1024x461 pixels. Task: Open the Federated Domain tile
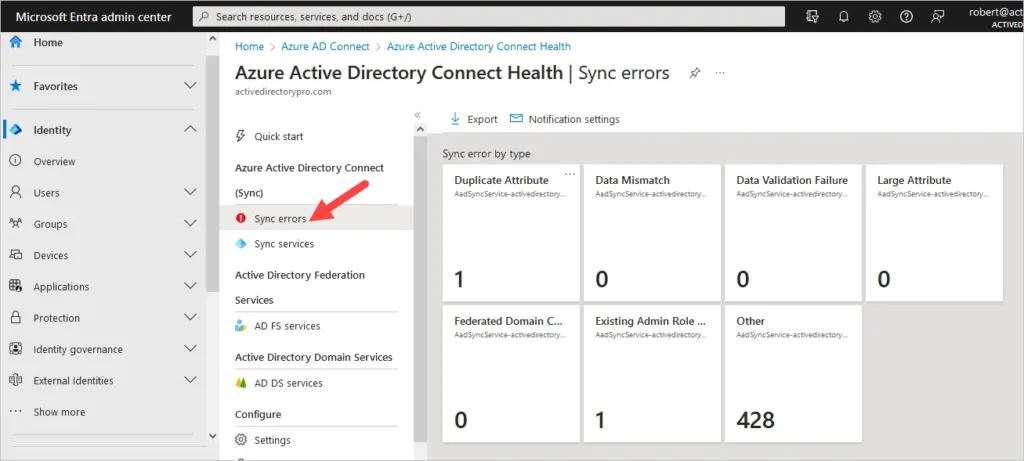click(511, 374)
